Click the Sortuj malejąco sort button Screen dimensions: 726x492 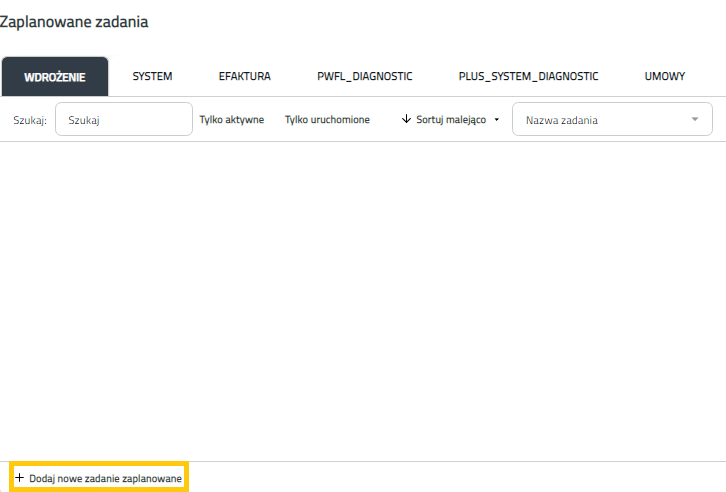coord(444,119)
